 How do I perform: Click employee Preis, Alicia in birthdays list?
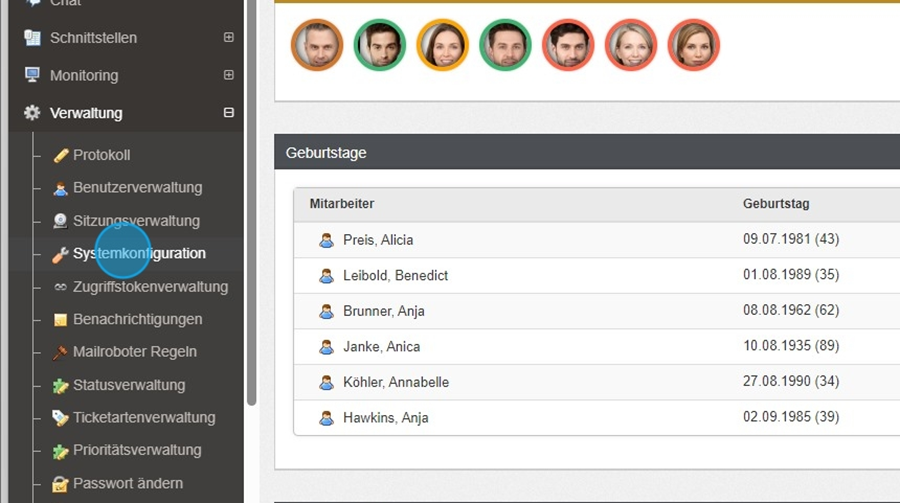point(377,240)
